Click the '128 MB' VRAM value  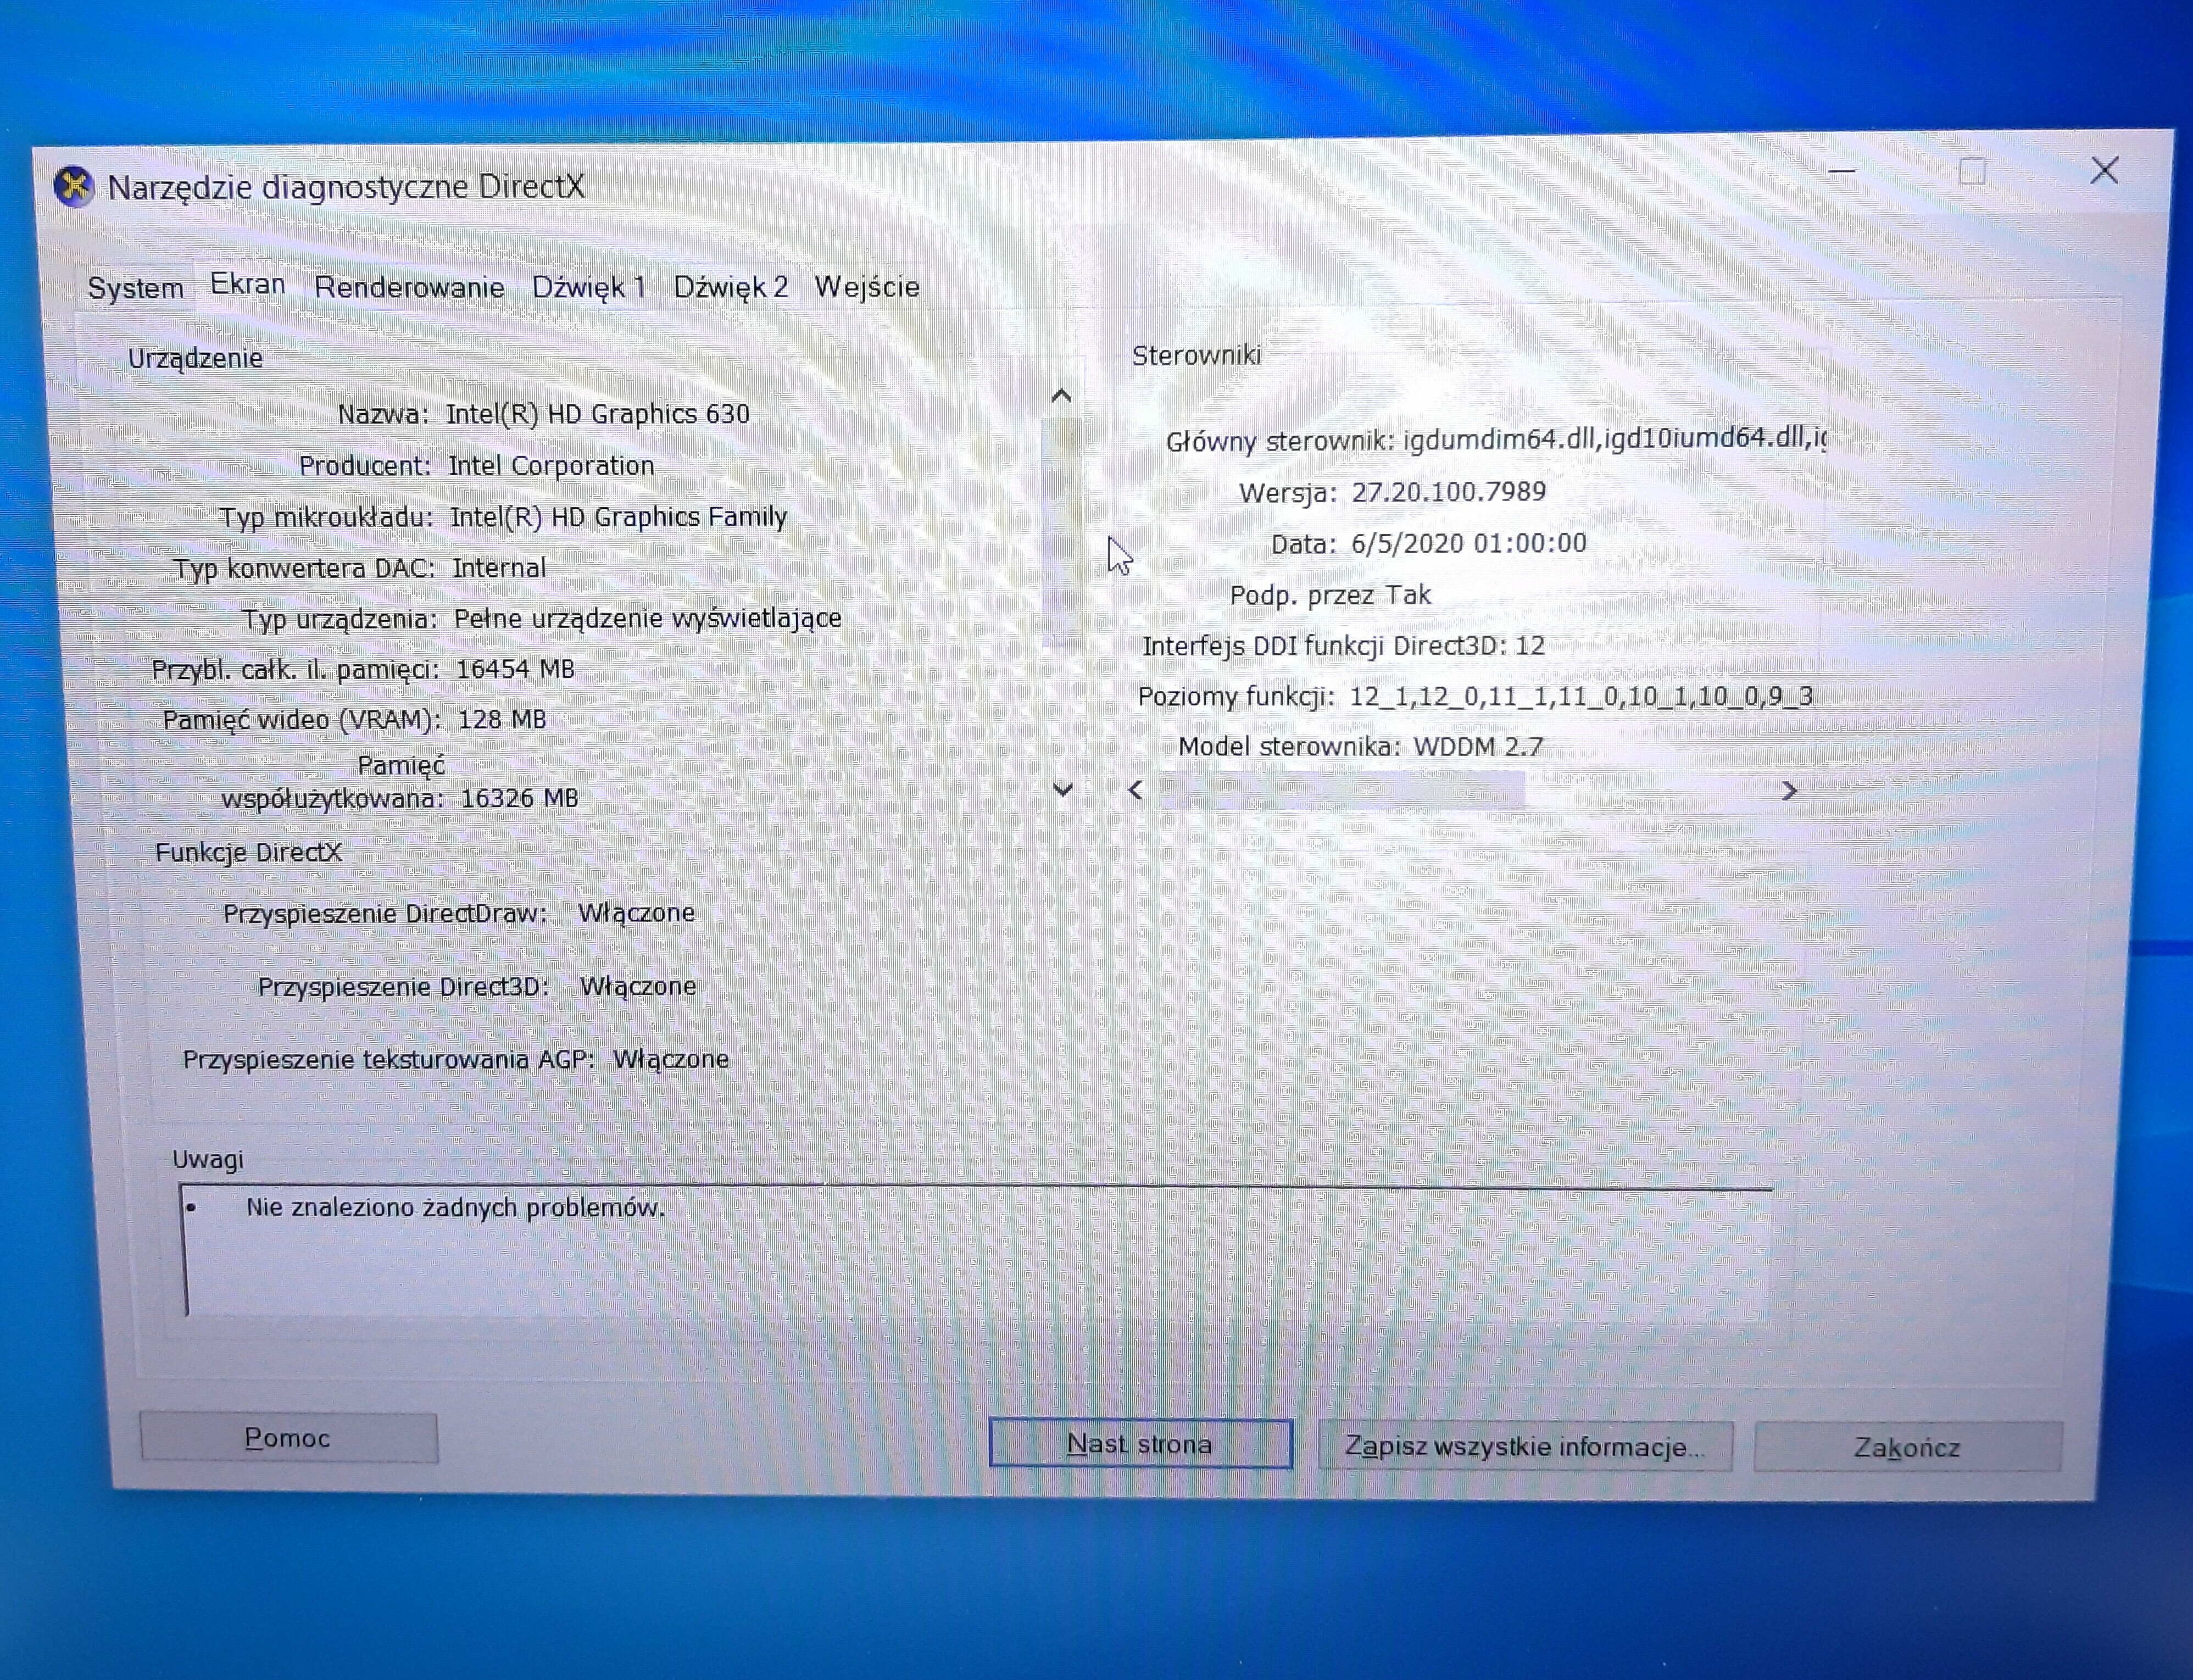(x=502, y=719)
